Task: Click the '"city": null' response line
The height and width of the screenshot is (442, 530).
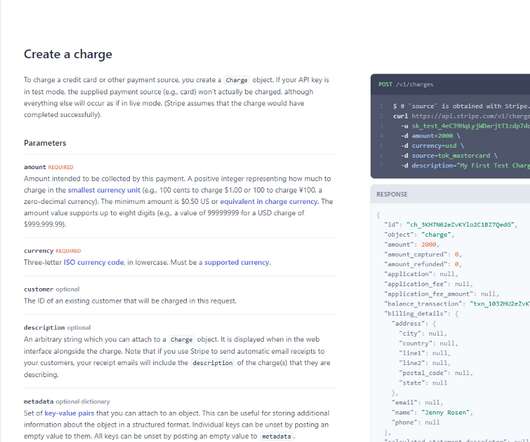Action: pyautogui.click(x=423, y=333)
